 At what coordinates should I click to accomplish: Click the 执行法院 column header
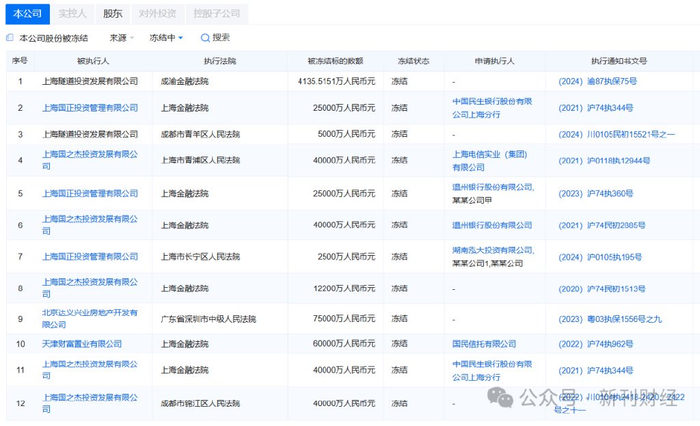[x=220, y=61]
